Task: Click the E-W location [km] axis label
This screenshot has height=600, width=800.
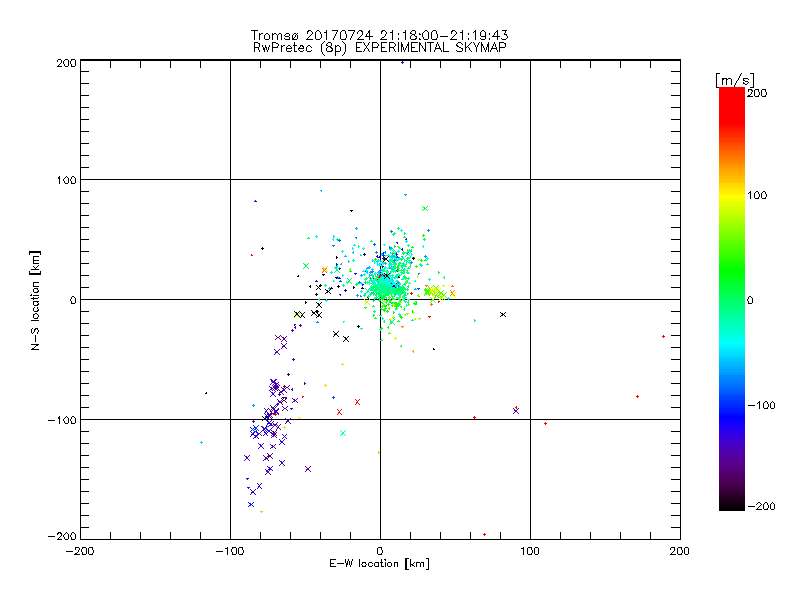Action: pos(380,565)
